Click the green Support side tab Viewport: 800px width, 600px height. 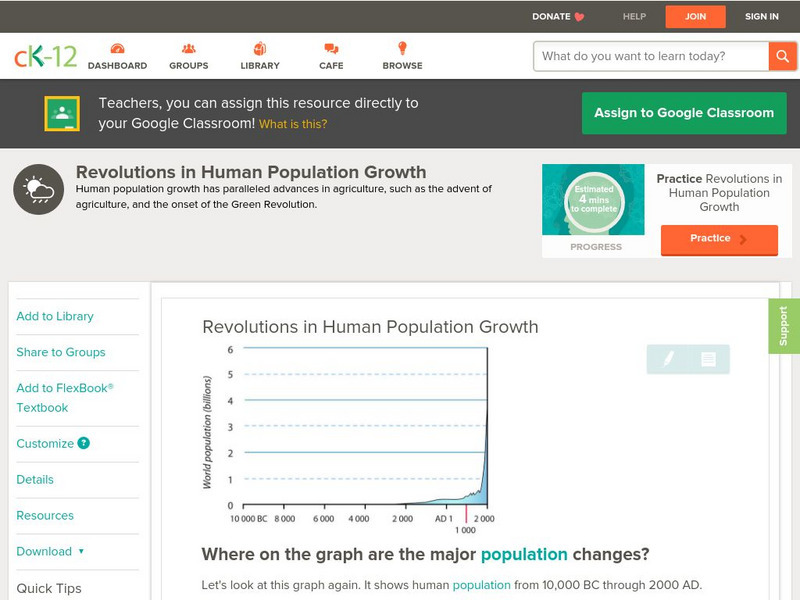point(784,326)
